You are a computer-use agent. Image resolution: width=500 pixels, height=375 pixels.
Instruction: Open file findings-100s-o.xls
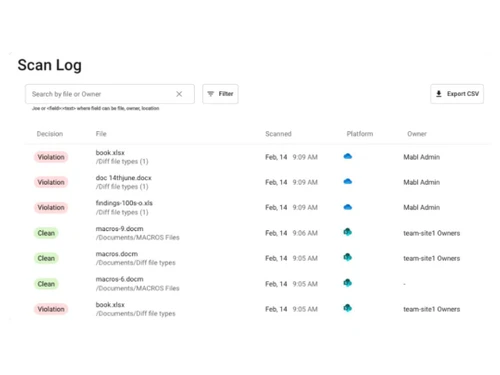[124, 203]
